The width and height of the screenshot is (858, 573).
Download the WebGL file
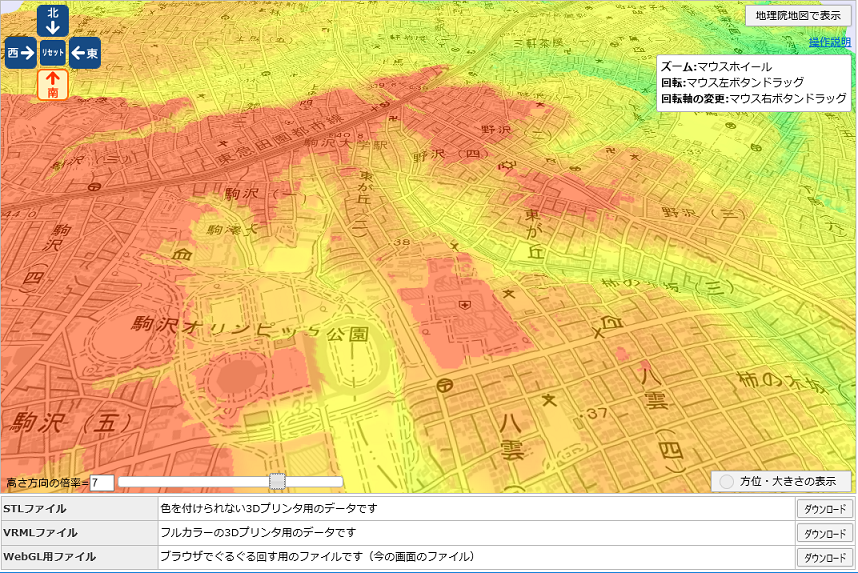[824, 557]
